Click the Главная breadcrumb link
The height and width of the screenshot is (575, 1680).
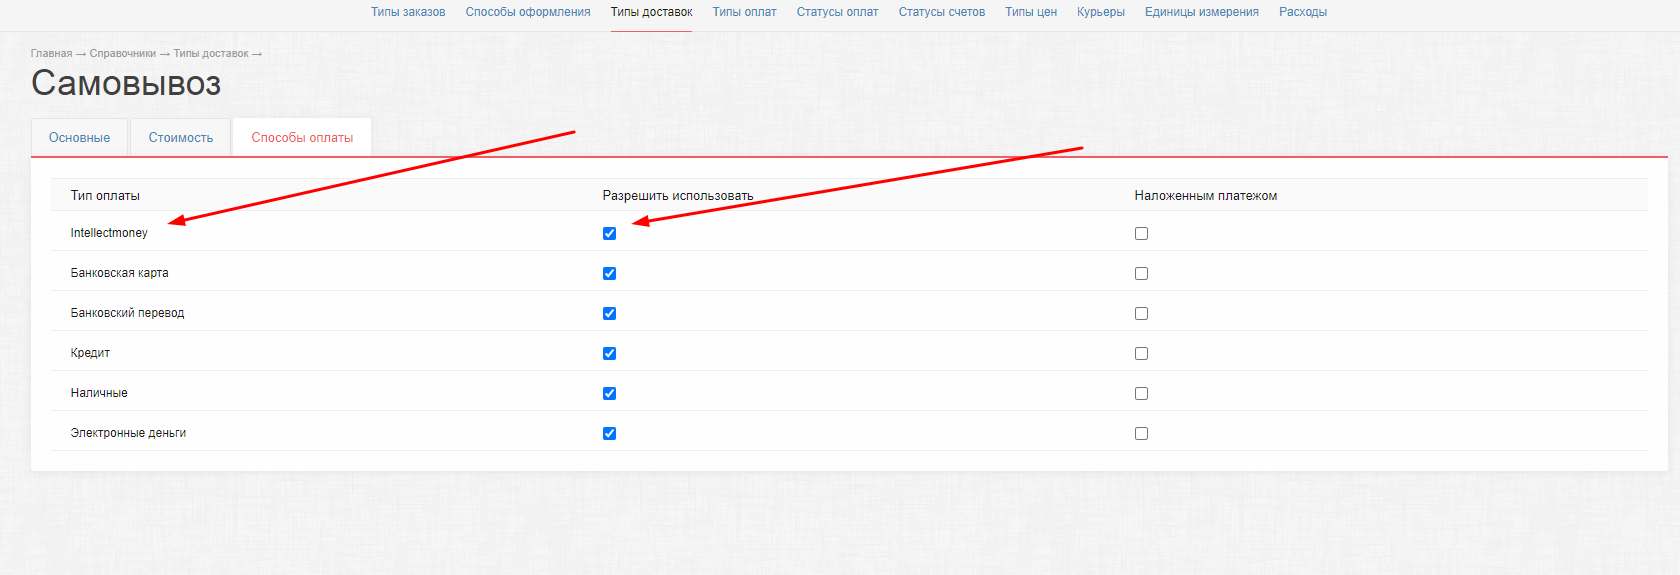tap(51, 54)
